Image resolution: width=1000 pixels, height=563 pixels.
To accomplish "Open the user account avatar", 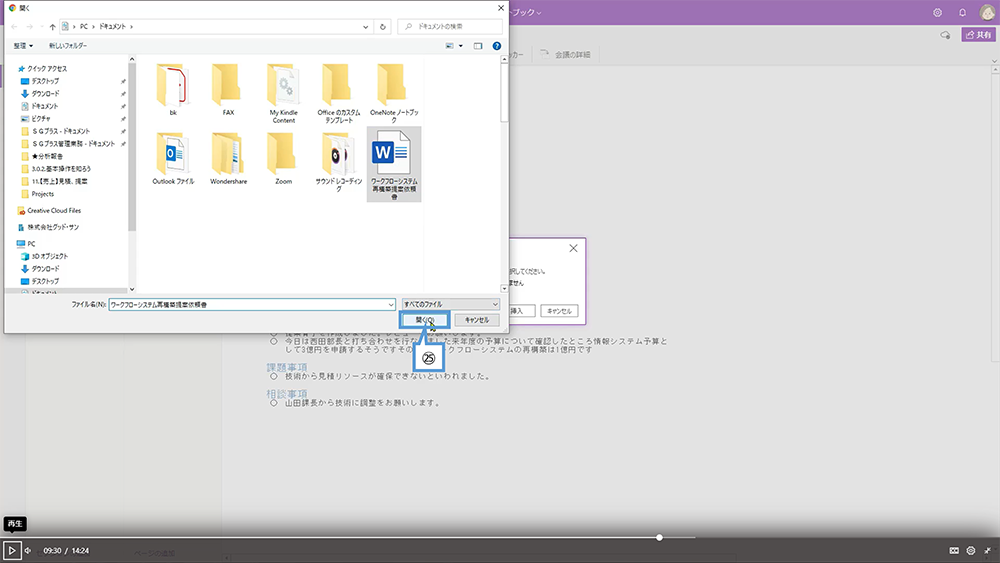I will click(x=987, y=12).
